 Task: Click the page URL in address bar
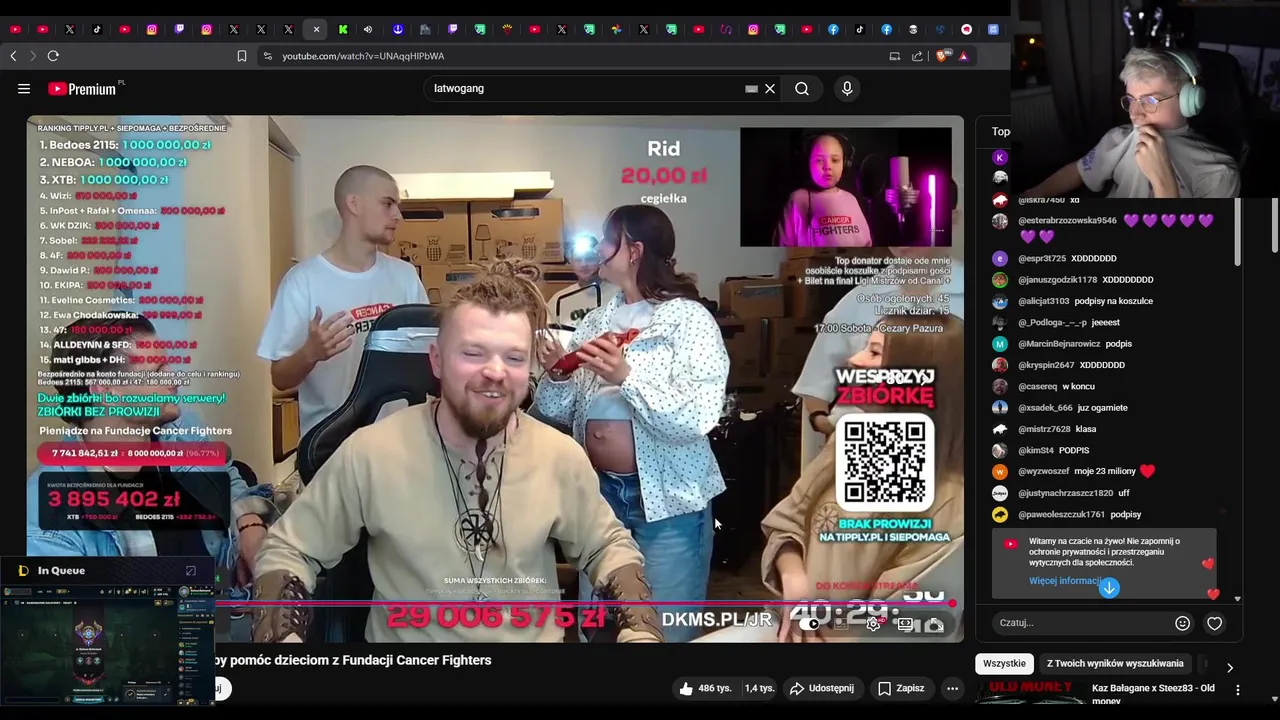[363, 56]
